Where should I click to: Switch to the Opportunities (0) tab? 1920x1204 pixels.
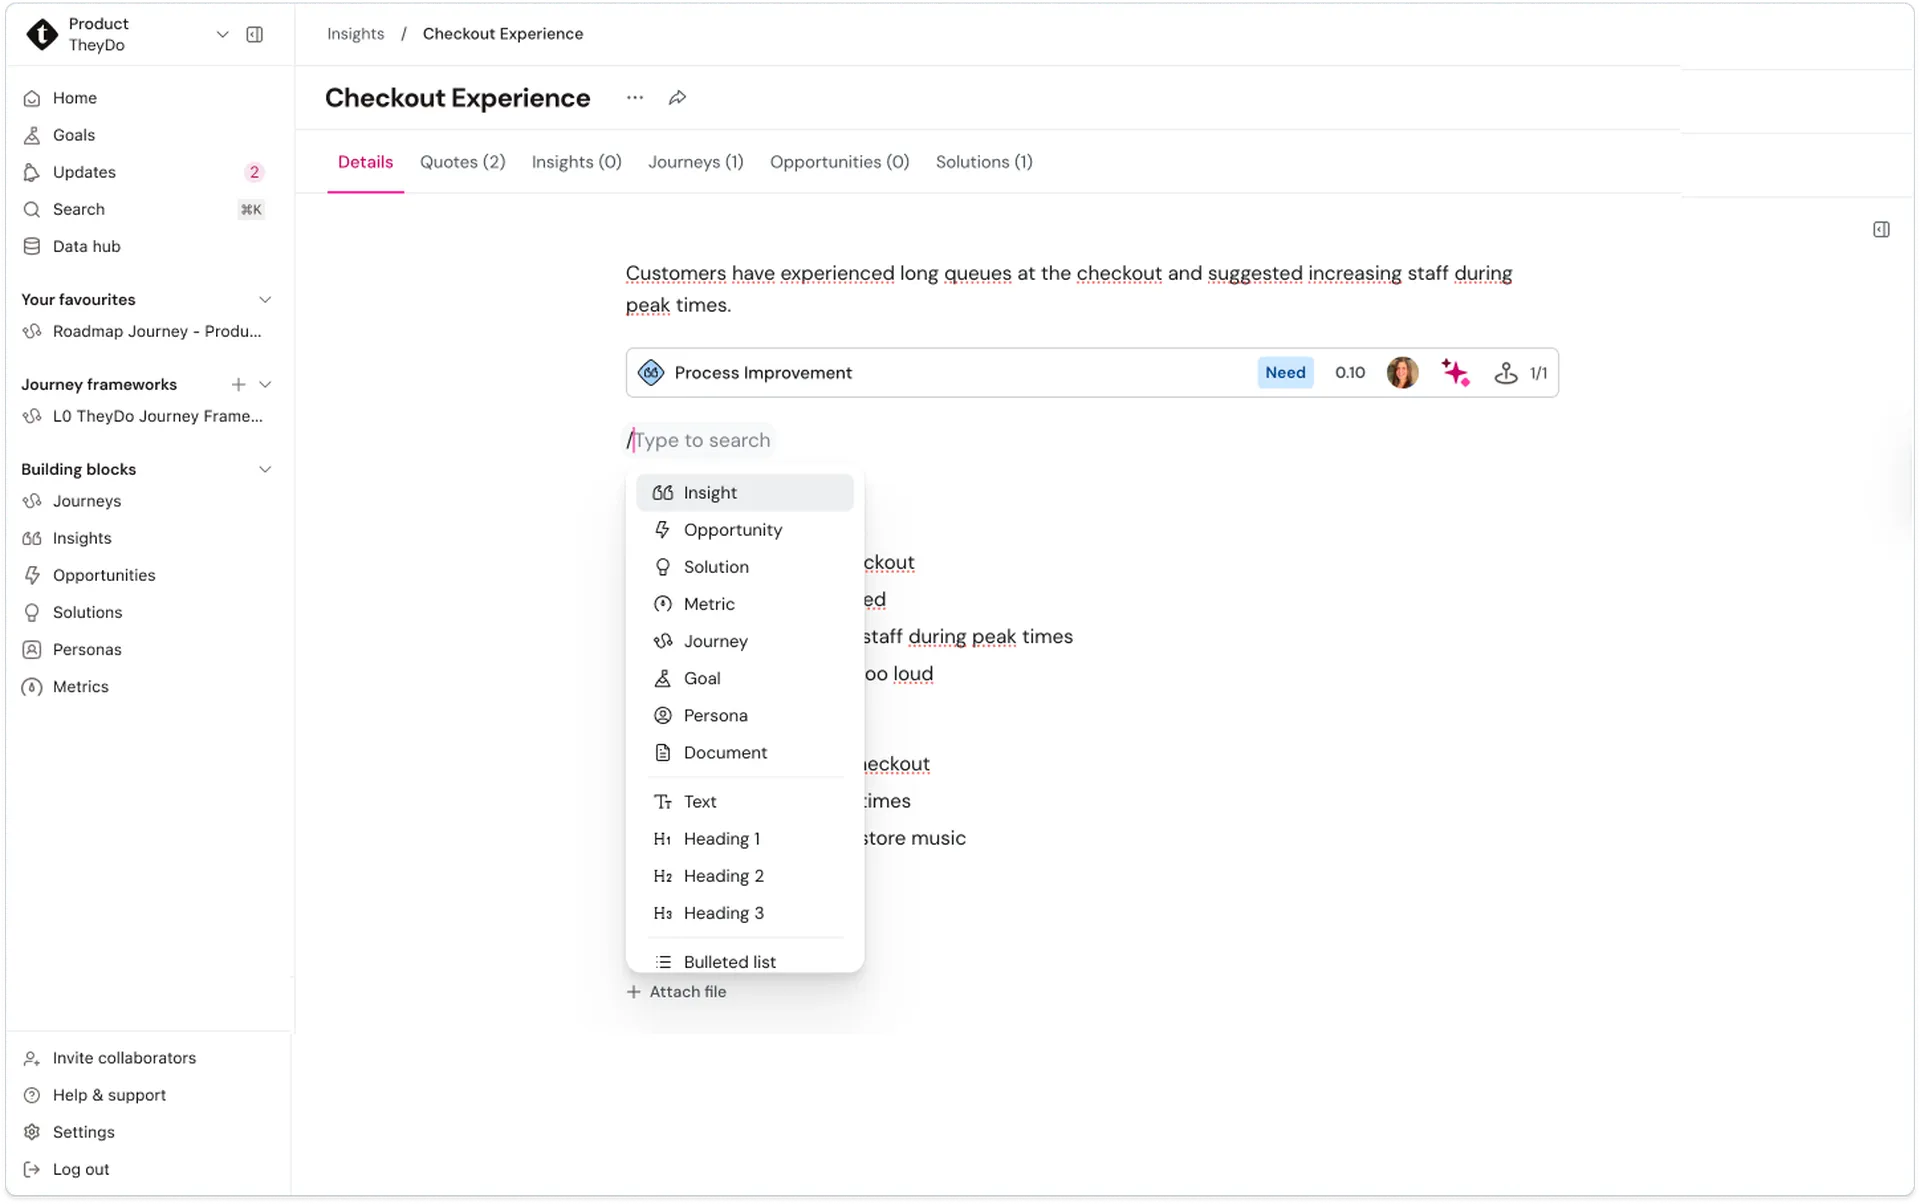(x=839, y=162)
